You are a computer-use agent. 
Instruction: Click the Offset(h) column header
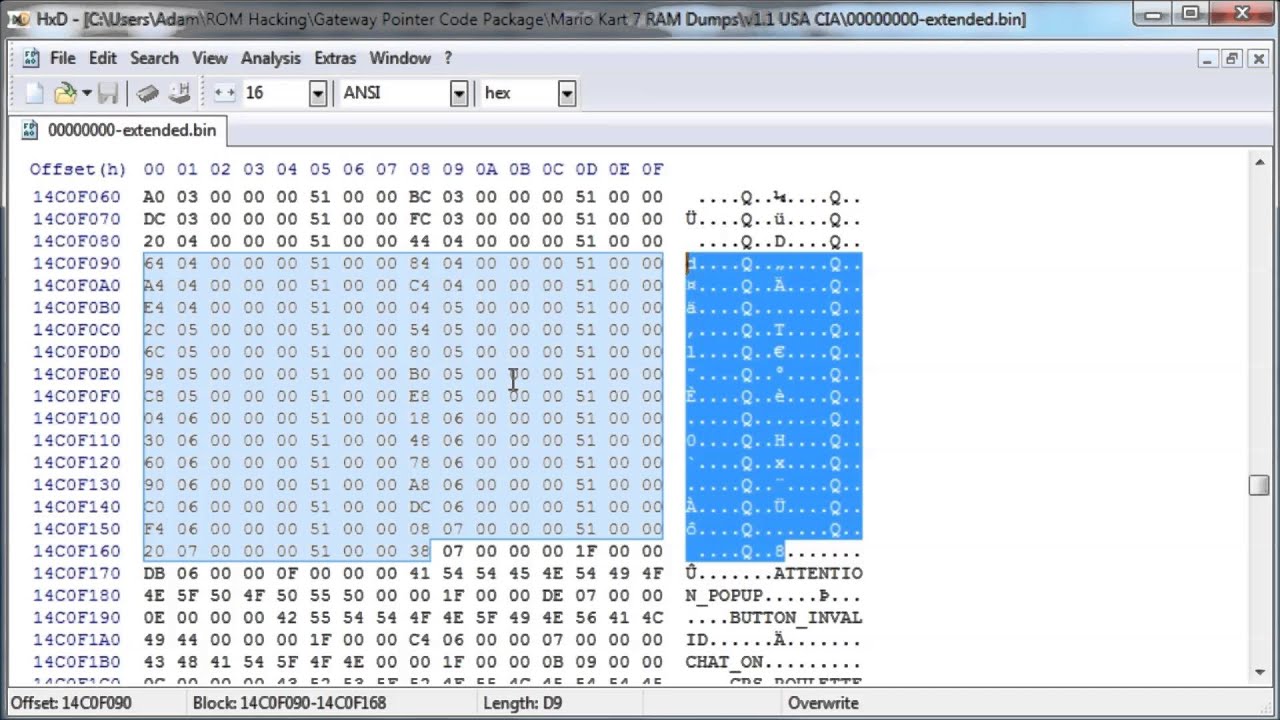point(78,169)
